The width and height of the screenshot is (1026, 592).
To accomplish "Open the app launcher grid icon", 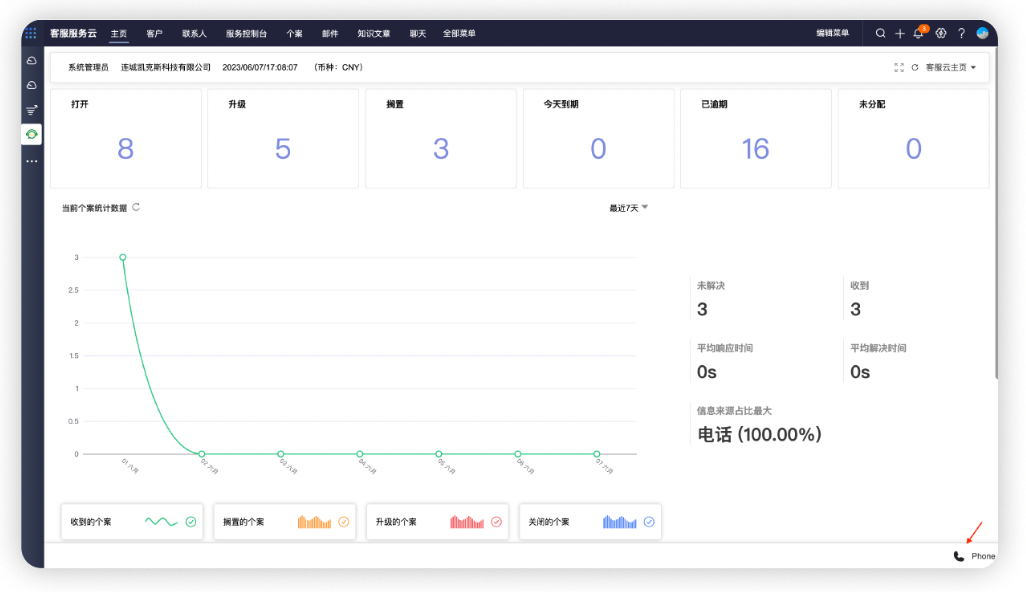I will [31, 33].
